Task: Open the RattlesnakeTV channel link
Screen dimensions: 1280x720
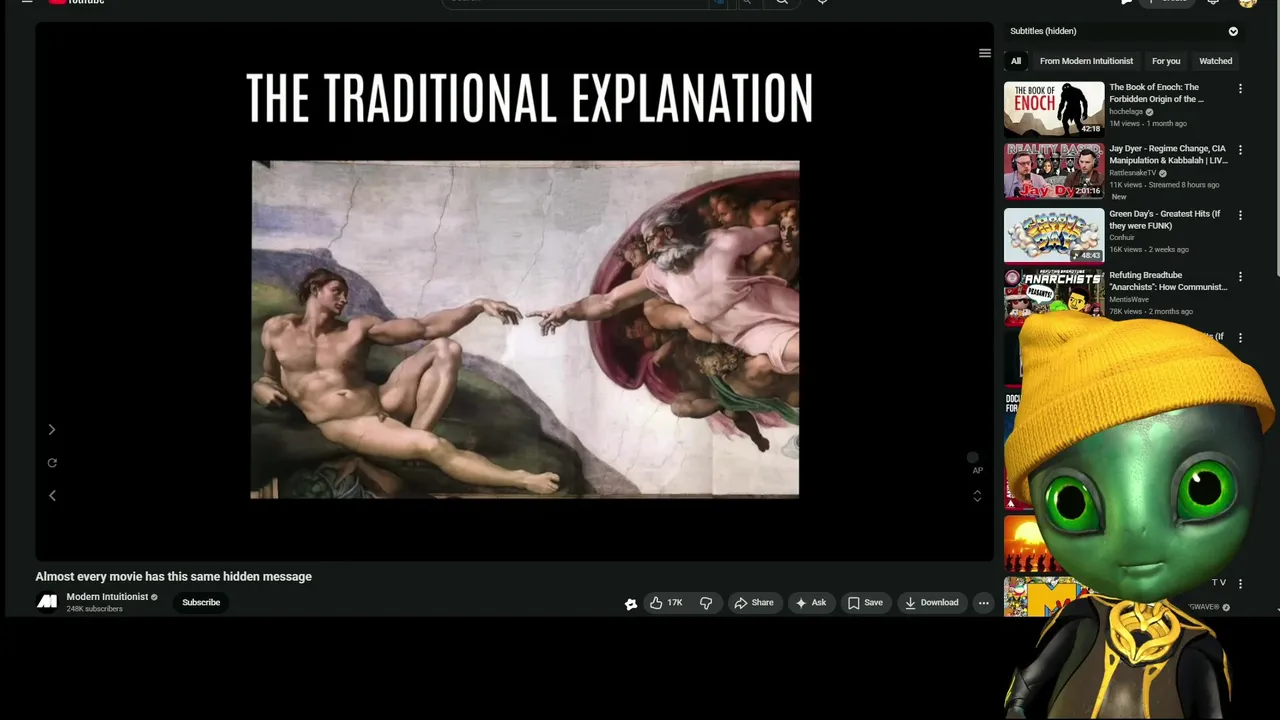Action: (1132, 173)
